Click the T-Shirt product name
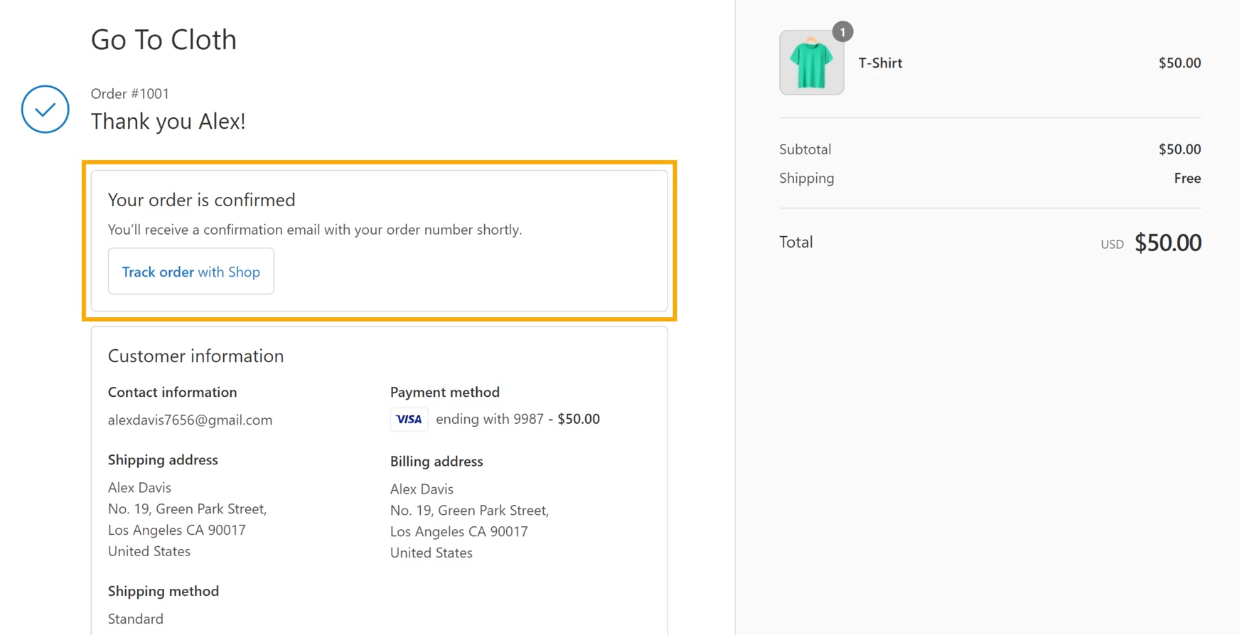 (x=881, y=63)
